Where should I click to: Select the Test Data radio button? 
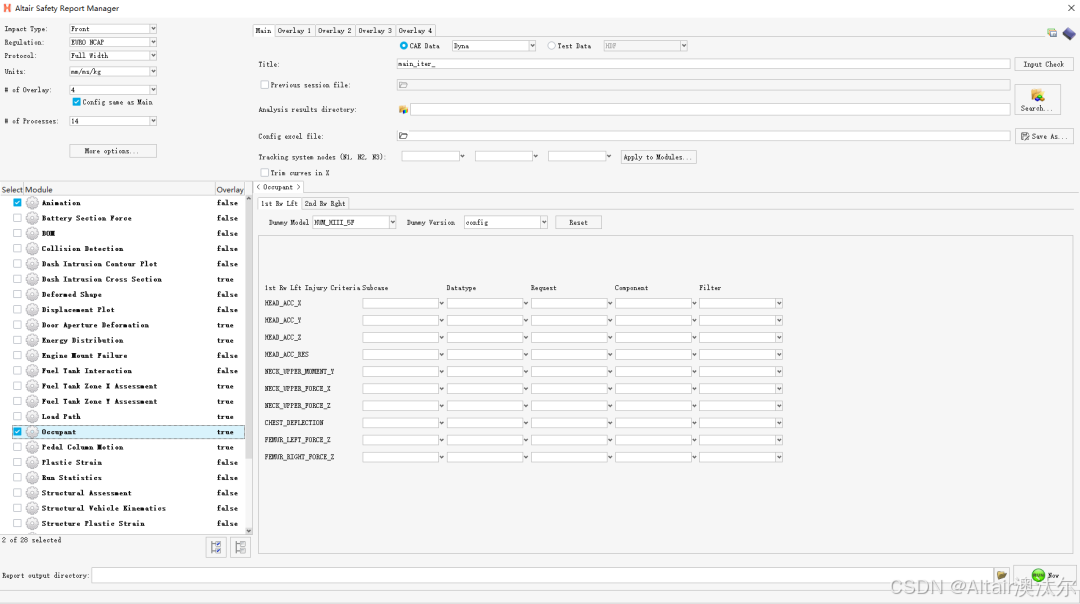[x=552, y=45]
